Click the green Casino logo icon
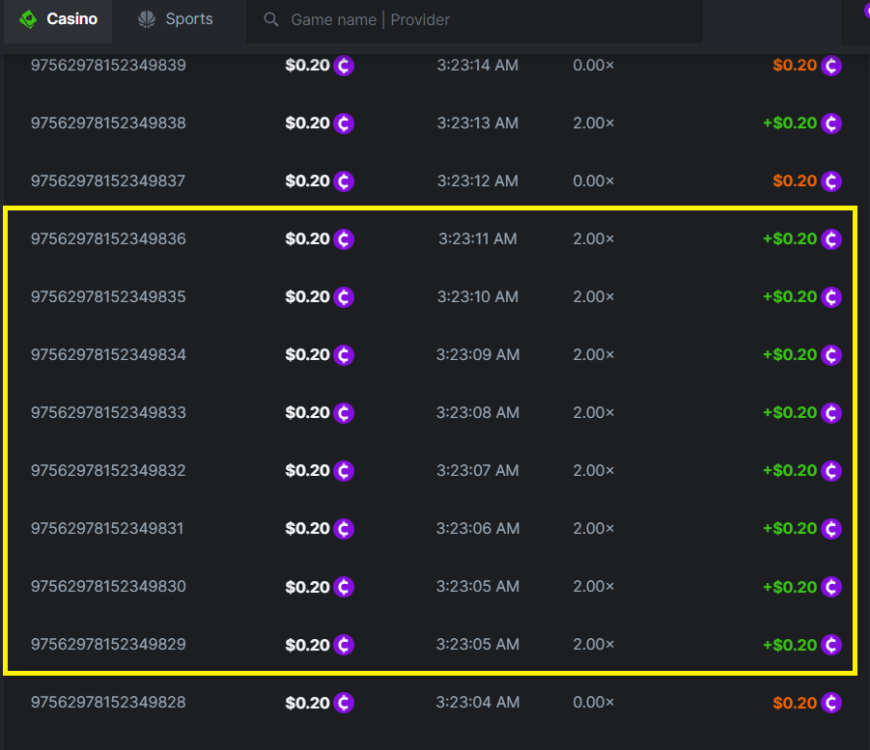This screenshot has width=870, height=750. [x=28, y=19]
